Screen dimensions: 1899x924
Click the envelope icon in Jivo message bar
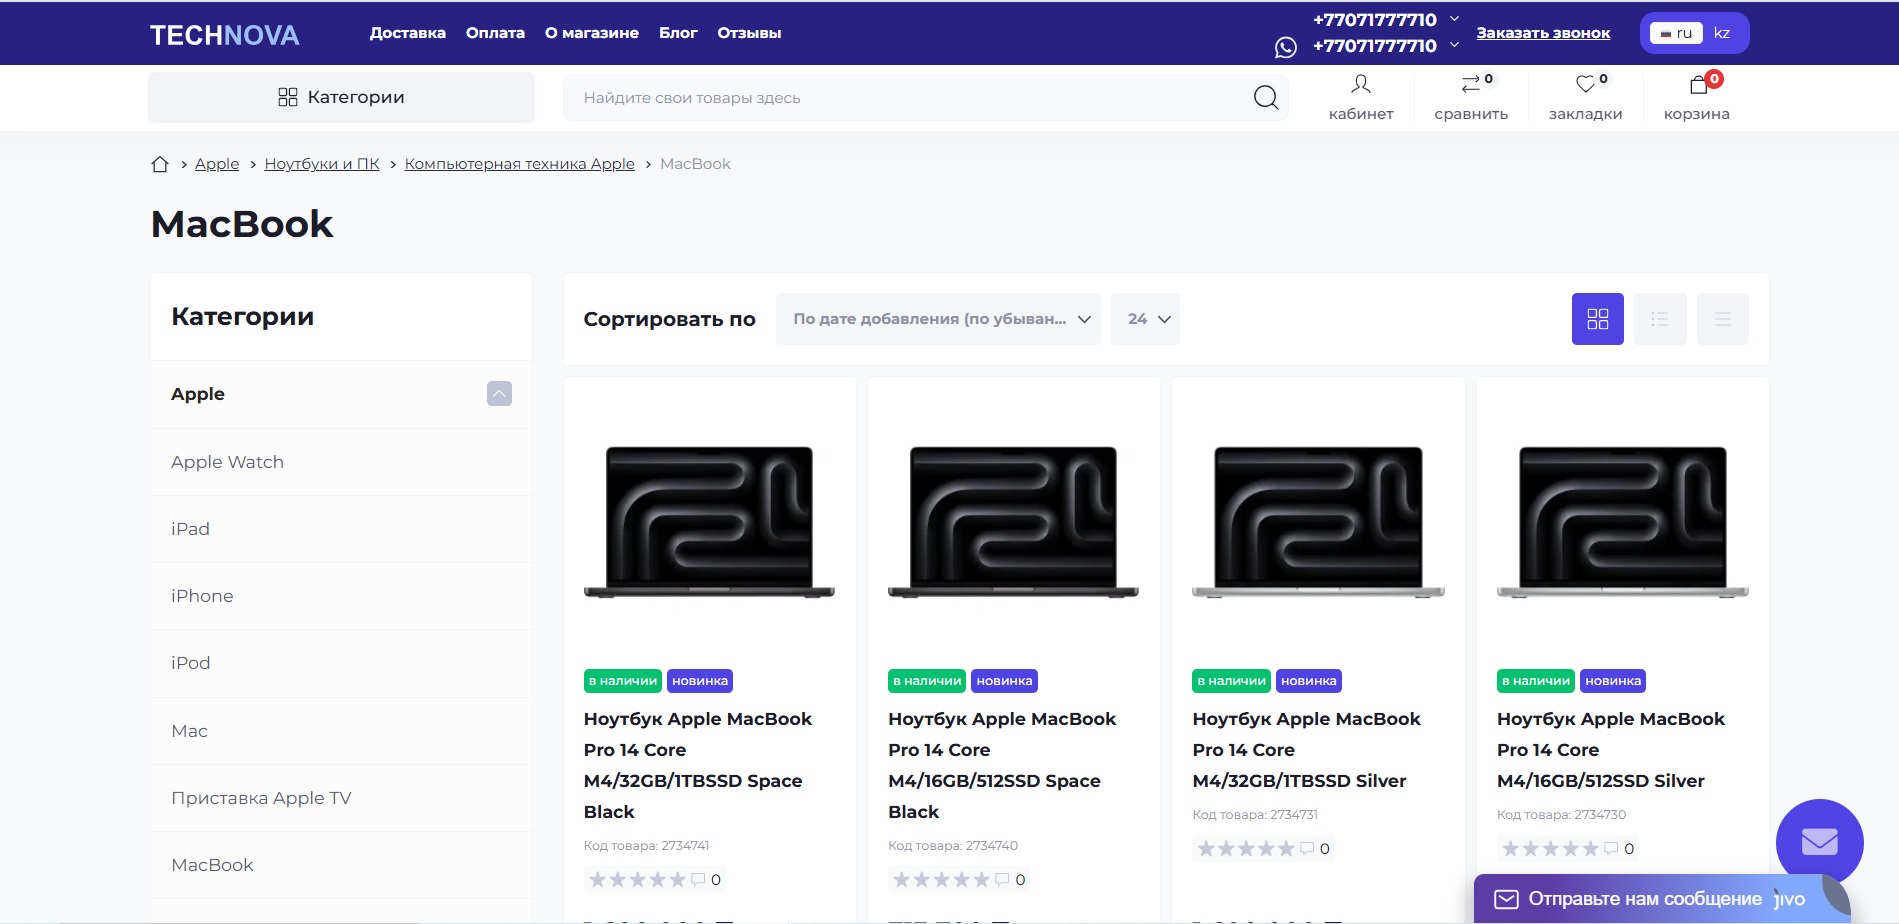click(x=1506, y=899)
